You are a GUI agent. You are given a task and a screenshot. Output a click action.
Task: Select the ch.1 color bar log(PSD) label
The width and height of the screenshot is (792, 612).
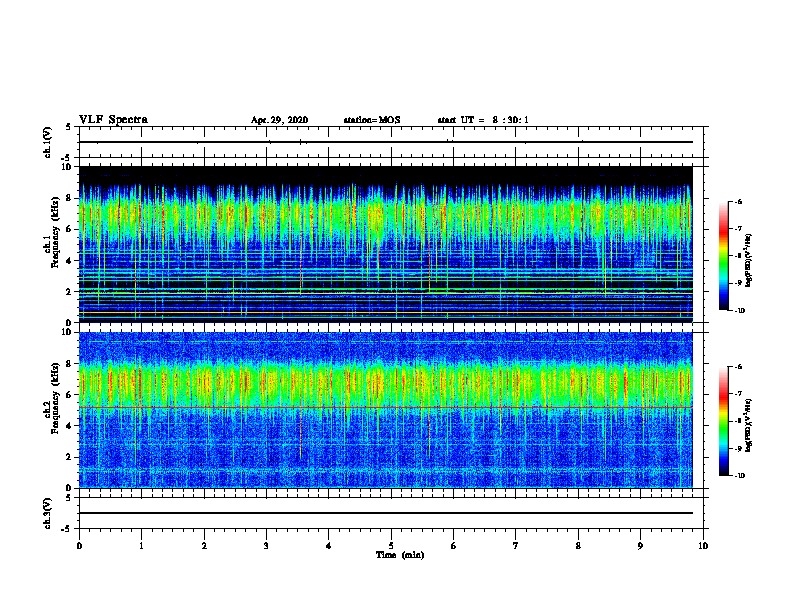pyautogui.click(x=748, y=260)
